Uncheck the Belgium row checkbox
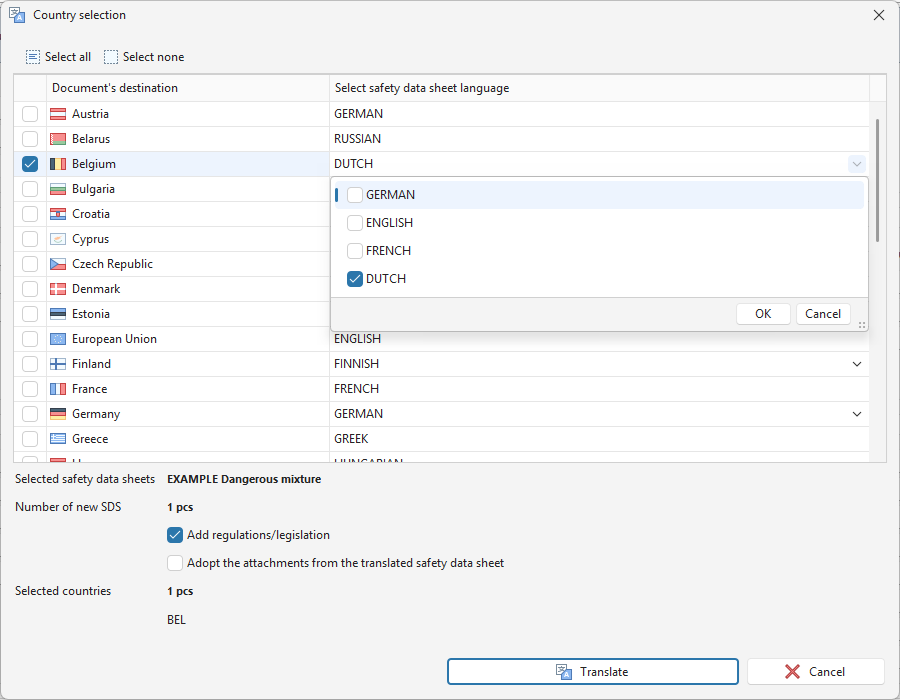900x700 pixels. [x=30, y=164]
